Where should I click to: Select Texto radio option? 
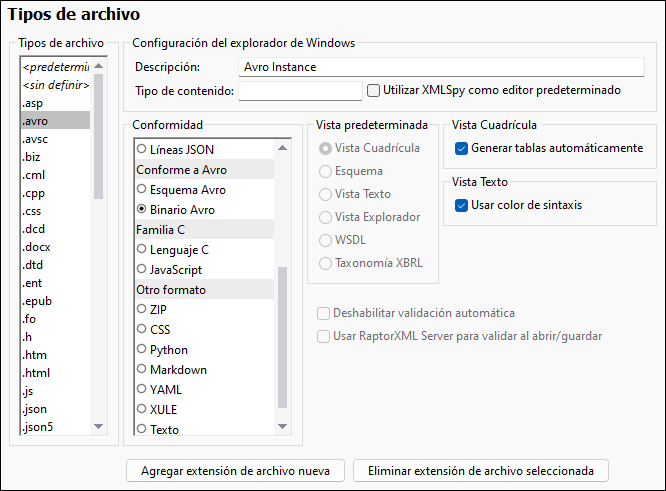[x=141, y=429]
